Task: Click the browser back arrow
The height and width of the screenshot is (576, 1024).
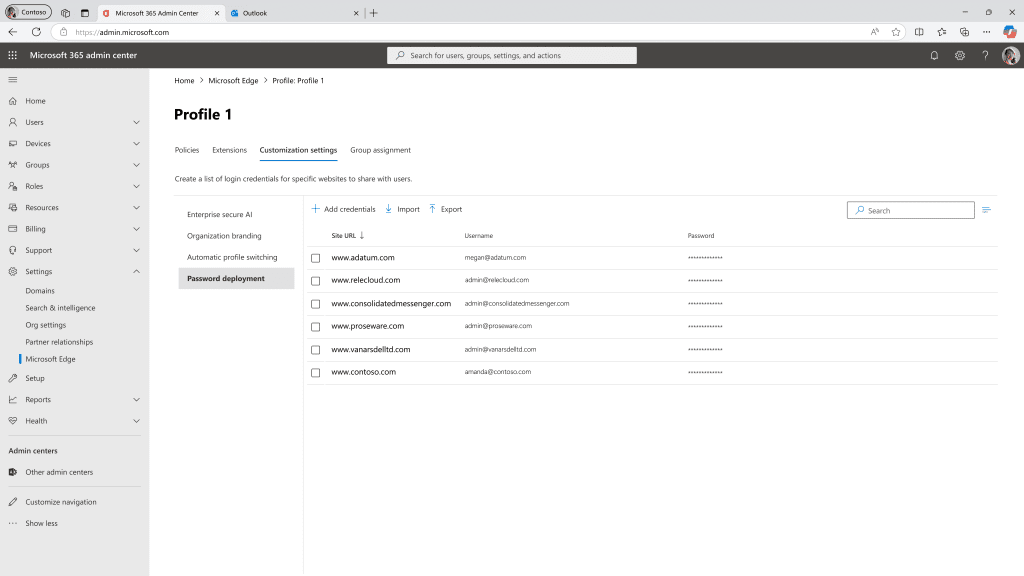Action: (x=13, y=32)
